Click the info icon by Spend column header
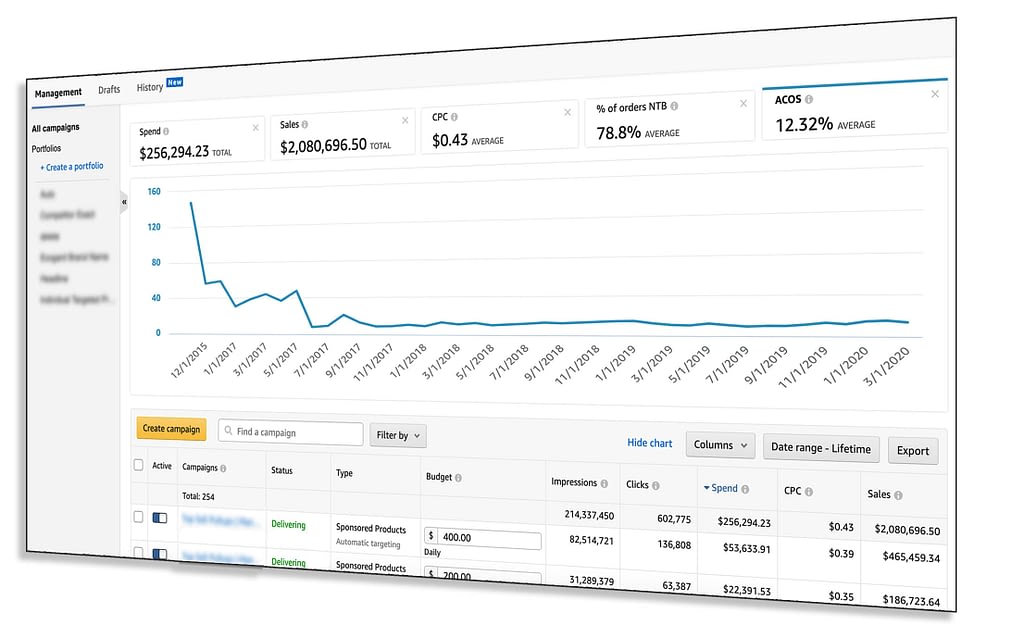Screen dimensions: 1024x638 click(745, 489)
